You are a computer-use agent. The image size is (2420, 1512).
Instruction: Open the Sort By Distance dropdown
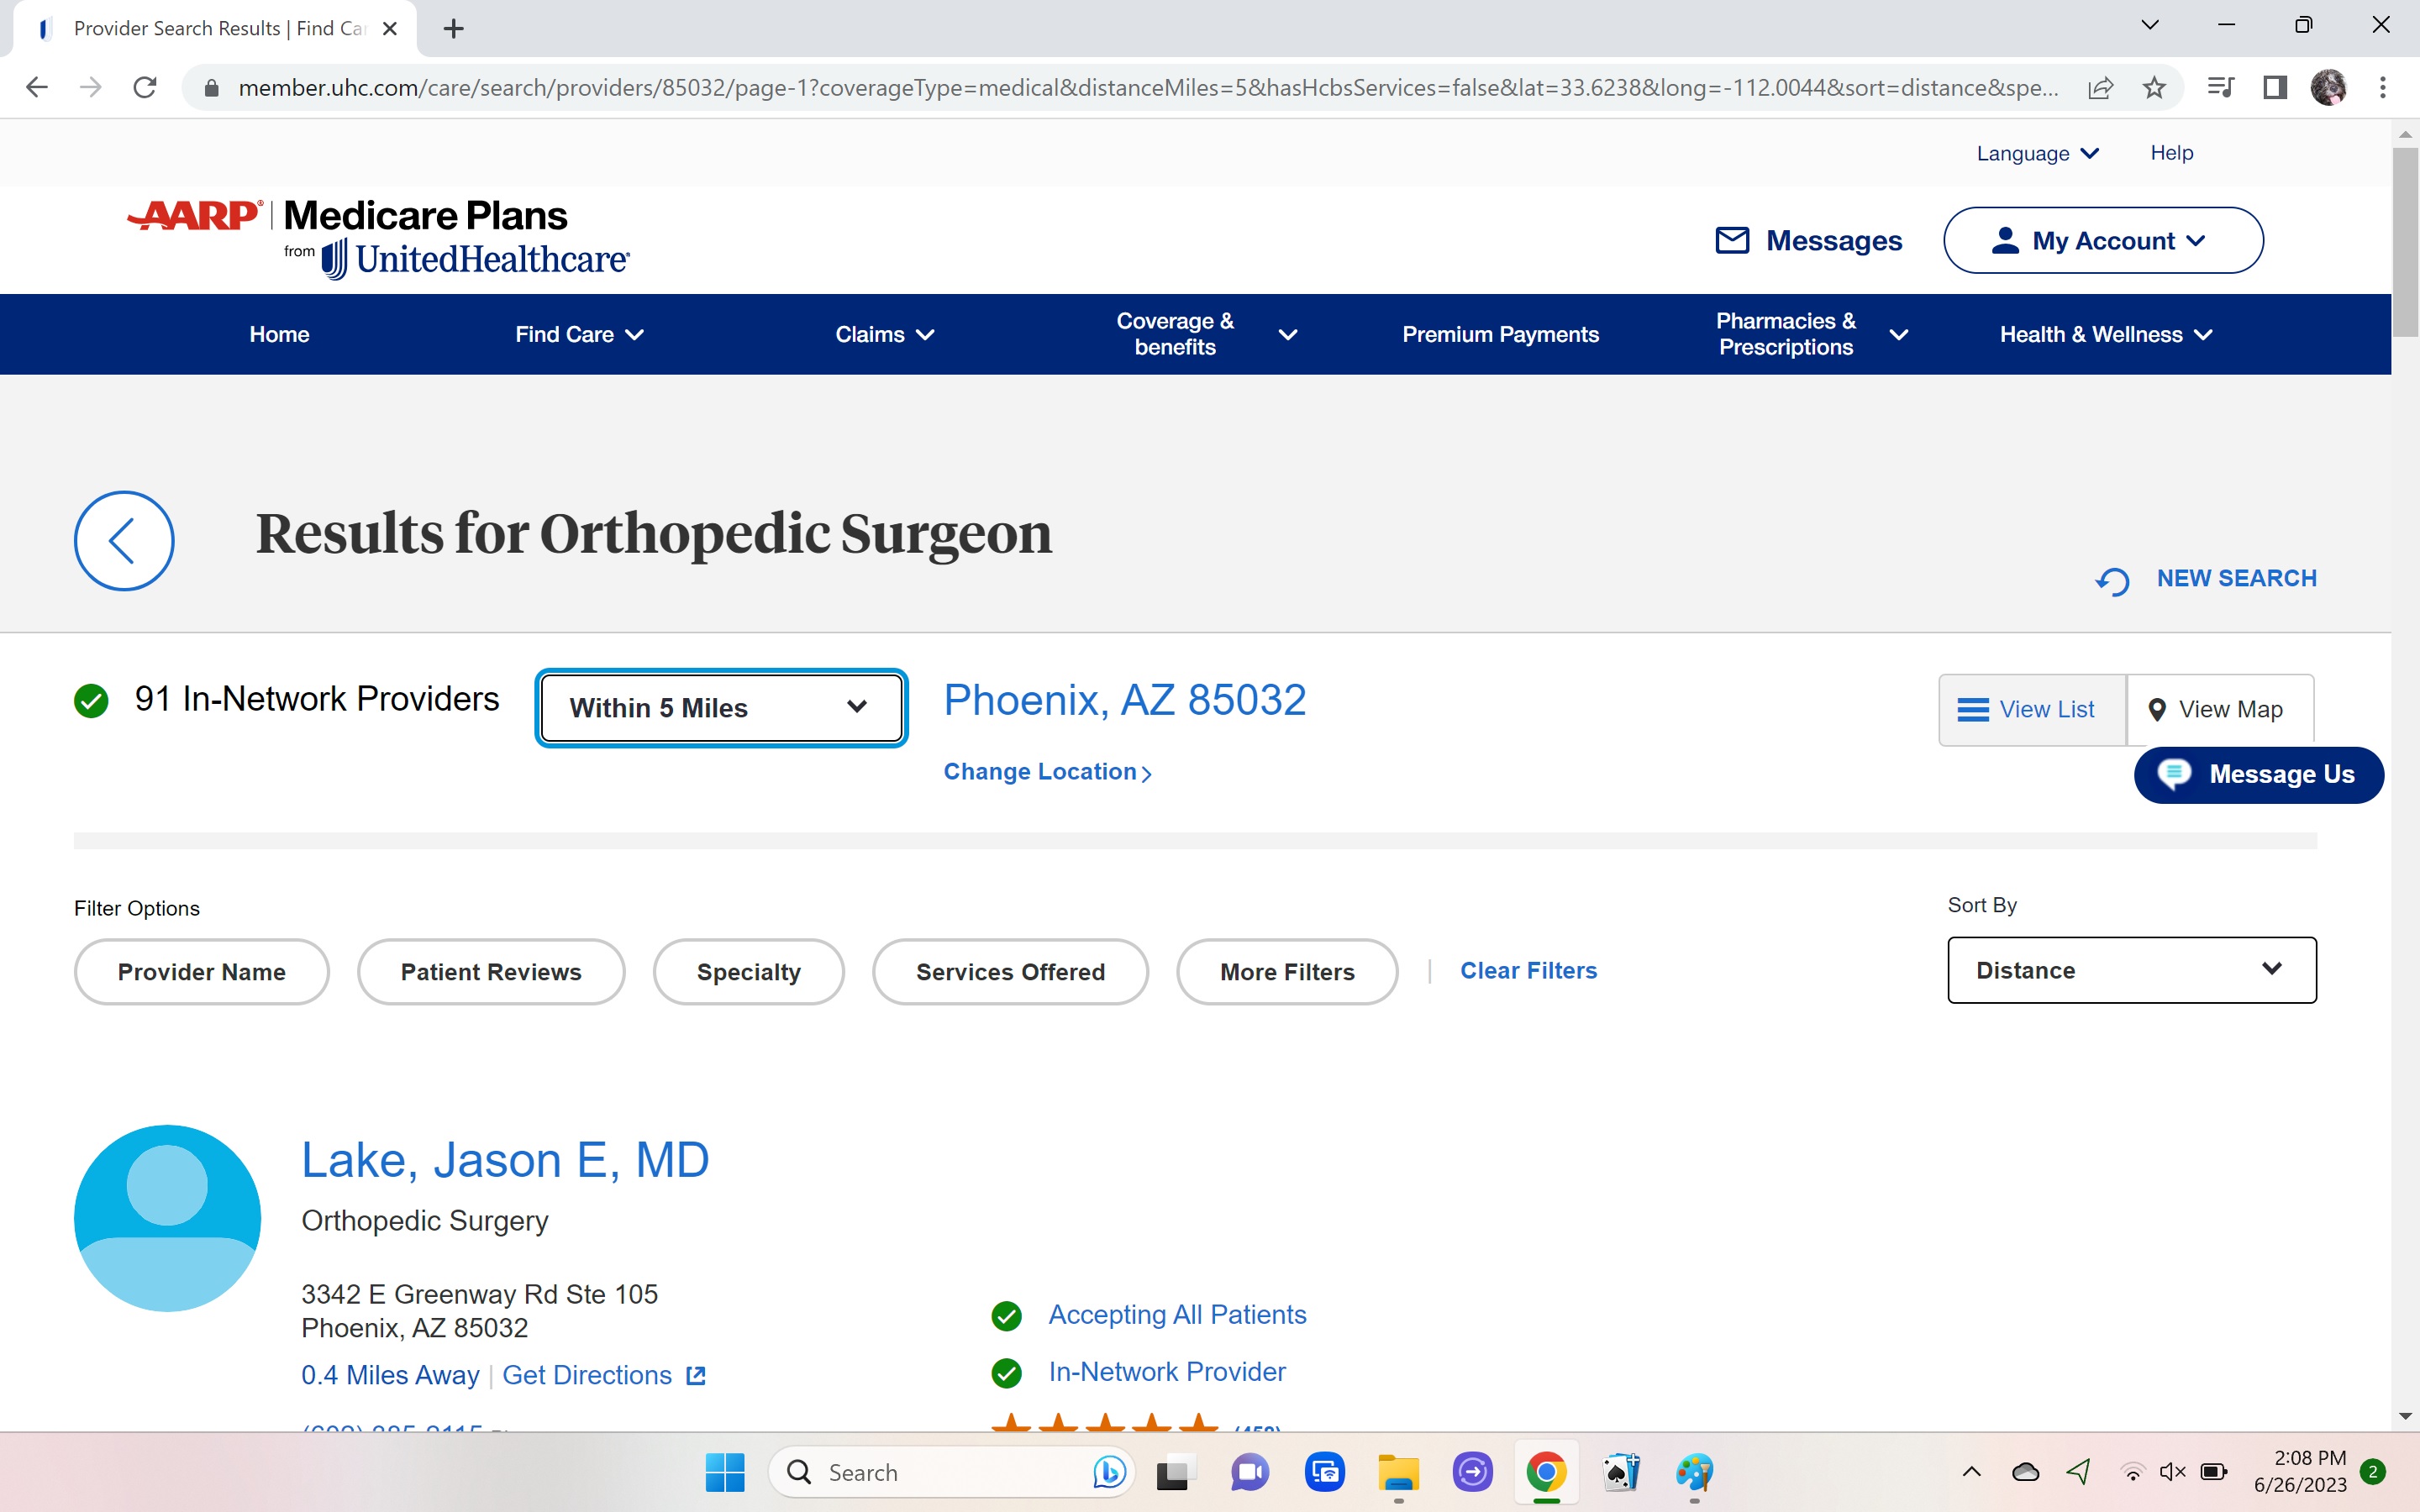[2130, 970]
